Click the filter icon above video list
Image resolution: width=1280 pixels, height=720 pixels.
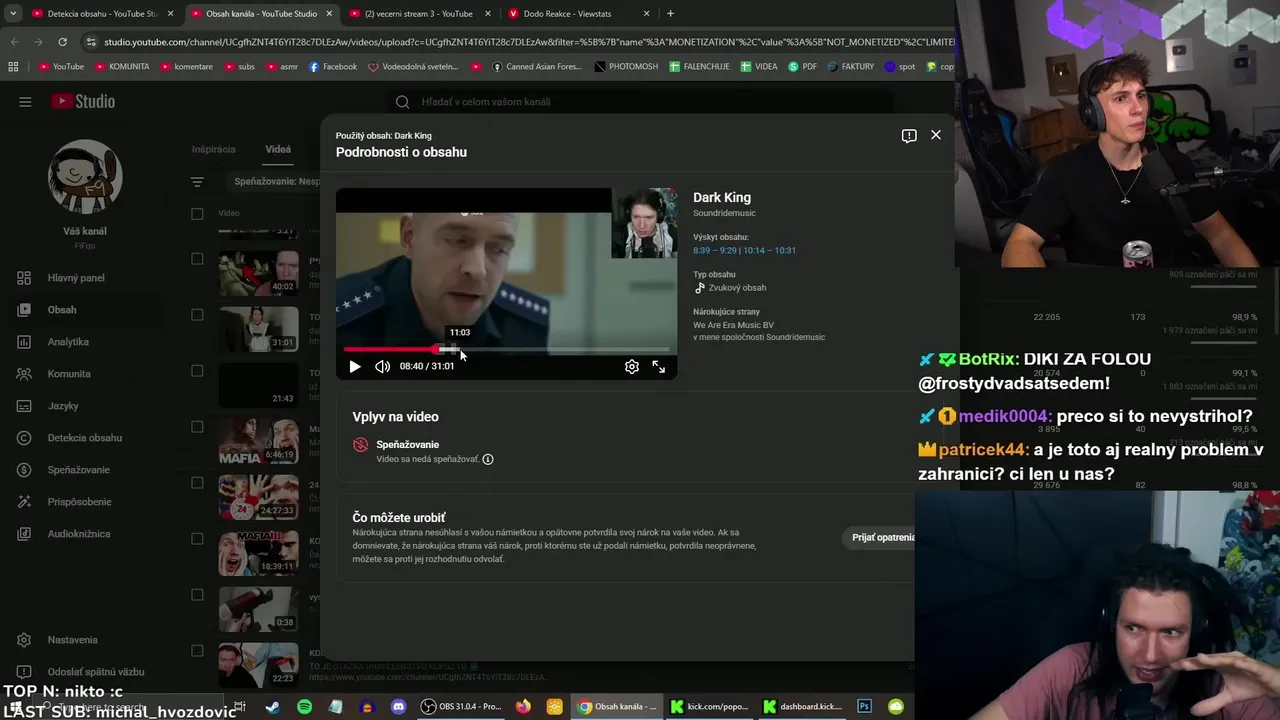(197, 182)
